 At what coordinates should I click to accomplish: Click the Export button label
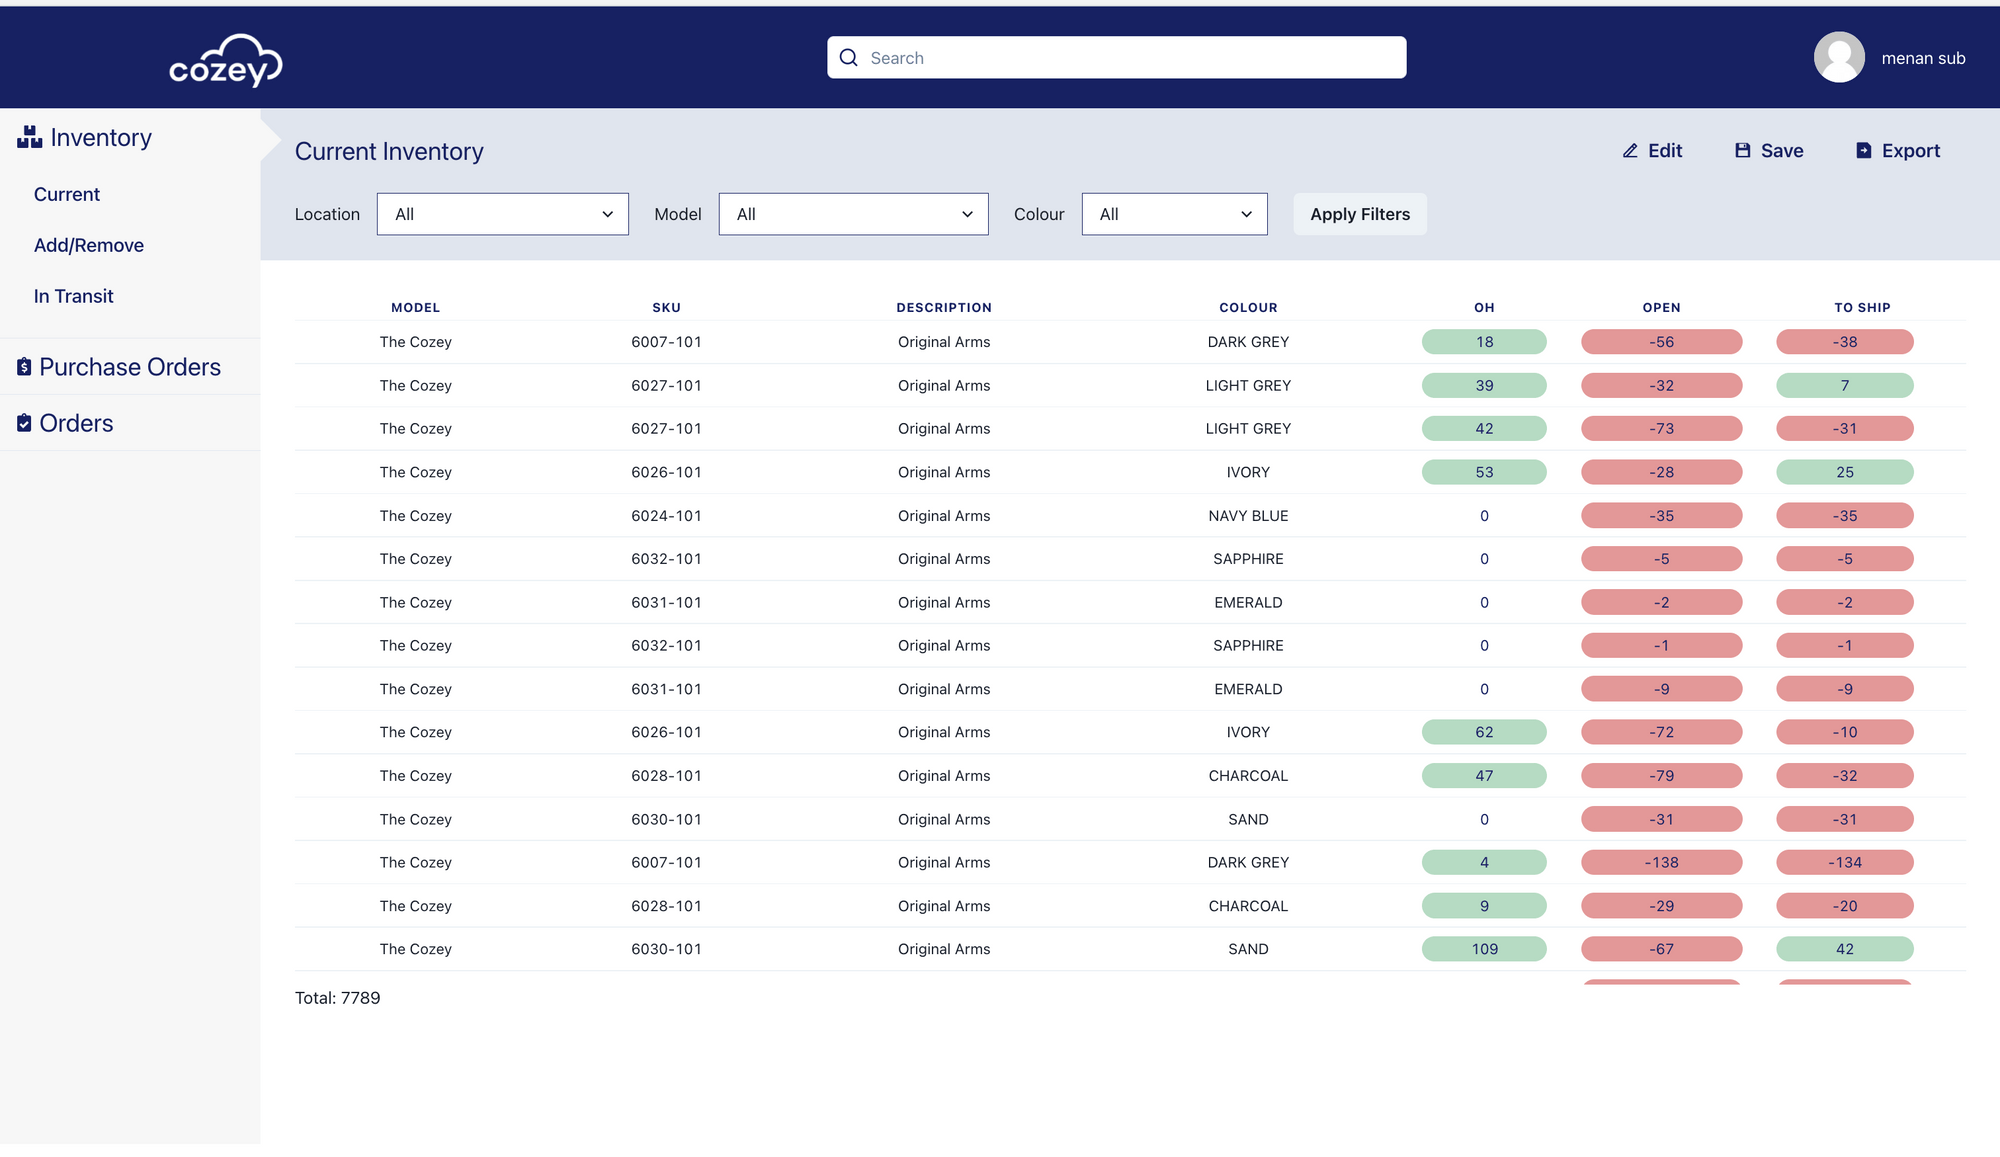[x=1911, y=151]
